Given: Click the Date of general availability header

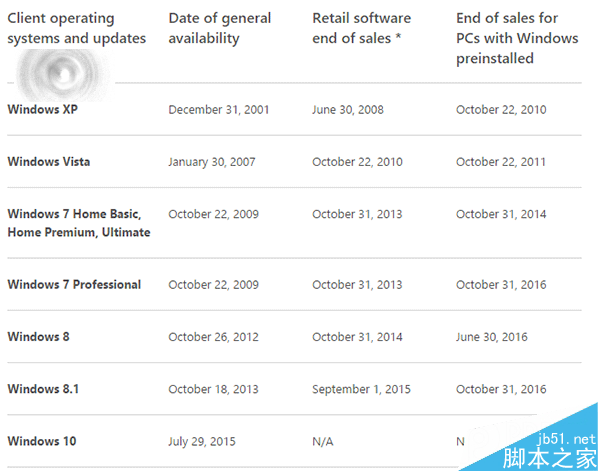Looking at the screenshot, I should [219, 29].
